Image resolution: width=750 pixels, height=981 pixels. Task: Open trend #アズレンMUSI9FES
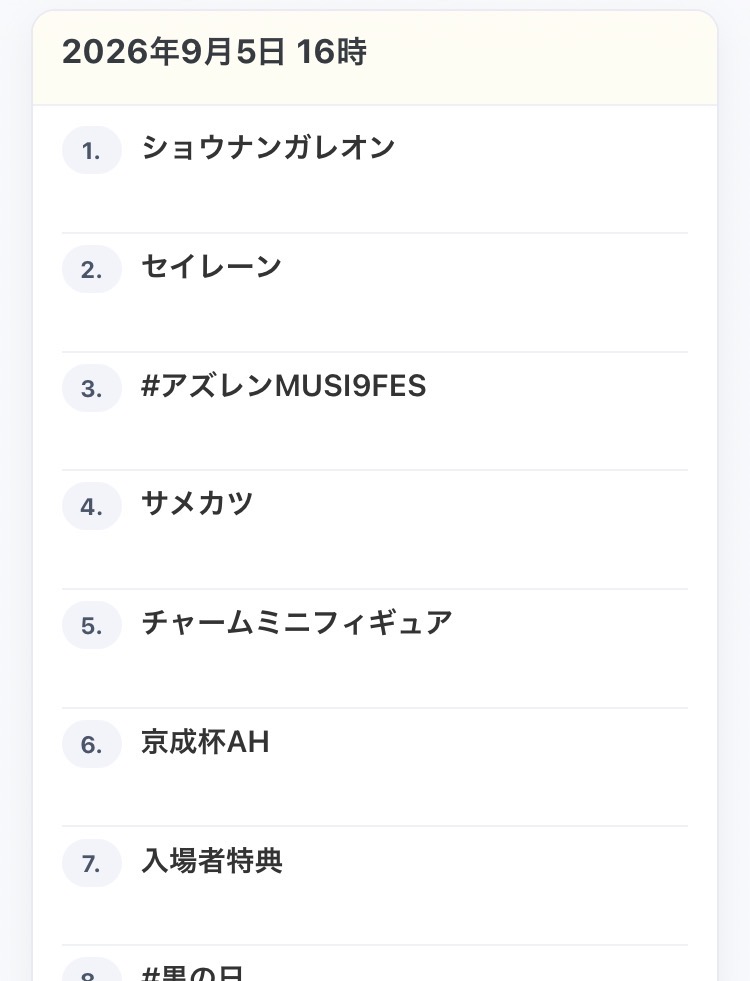[283, 386]
